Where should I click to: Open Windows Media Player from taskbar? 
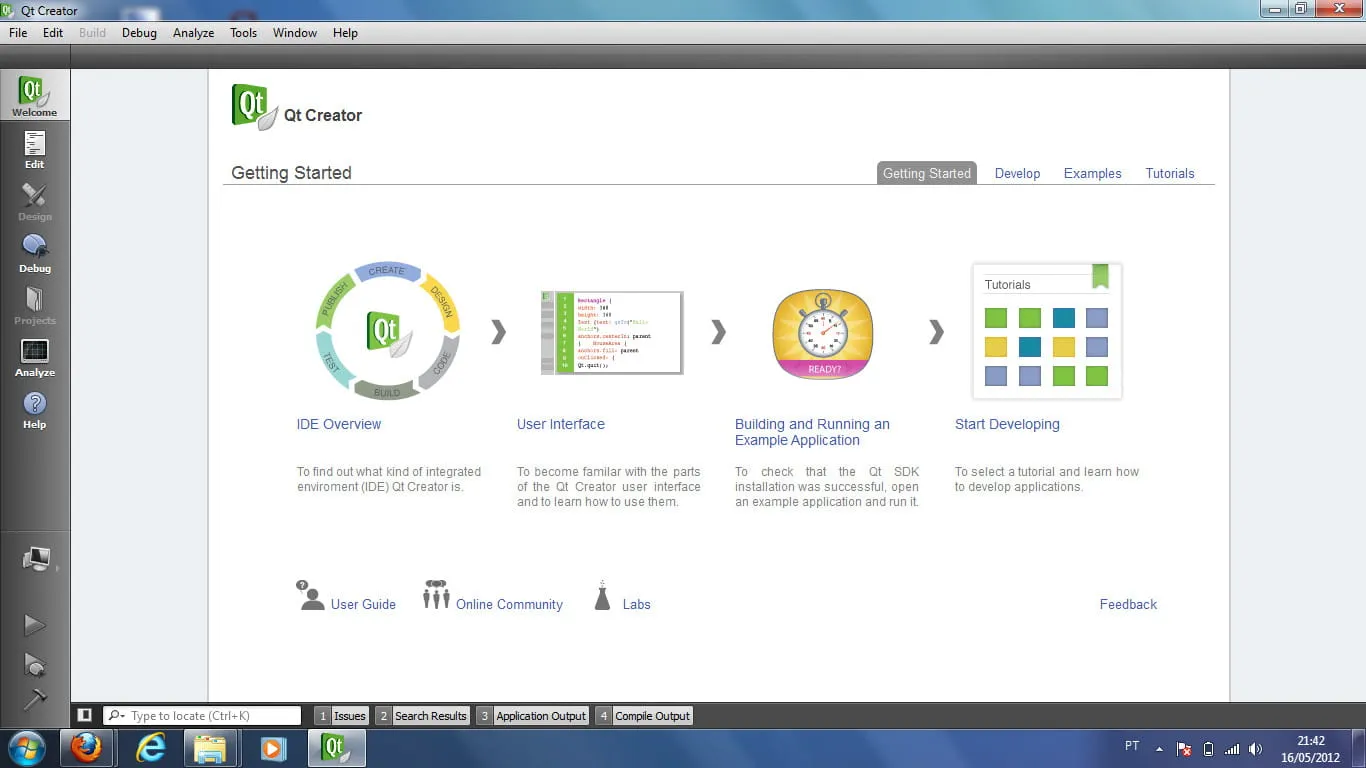(272, 748)
